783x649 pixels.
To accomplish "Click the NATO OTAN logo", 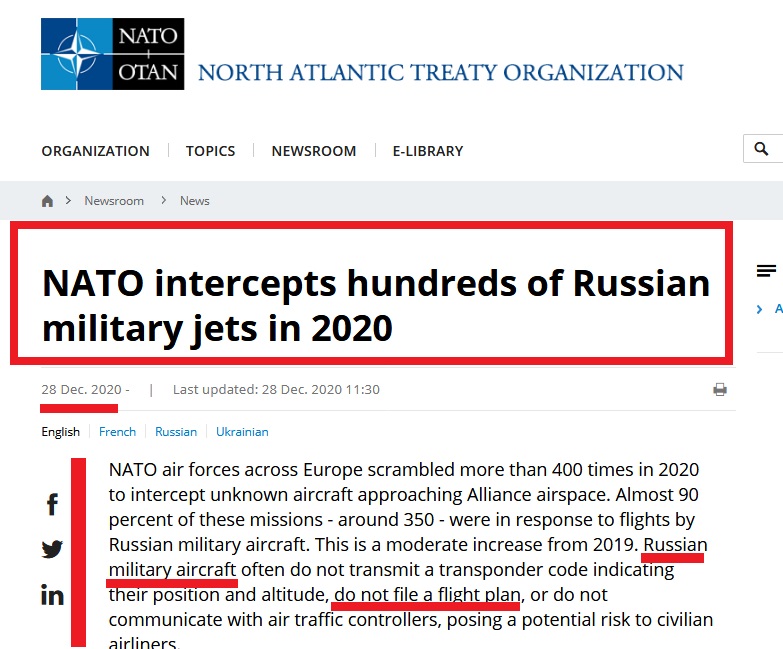I will point(112,55).
